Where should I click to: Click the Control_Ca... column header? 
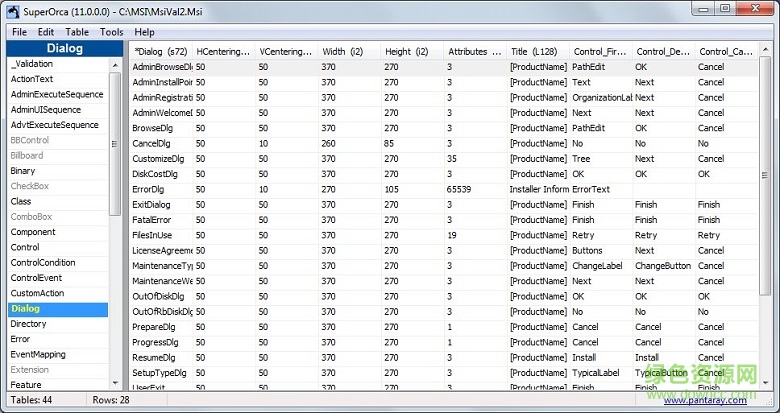tap(727, 52)
